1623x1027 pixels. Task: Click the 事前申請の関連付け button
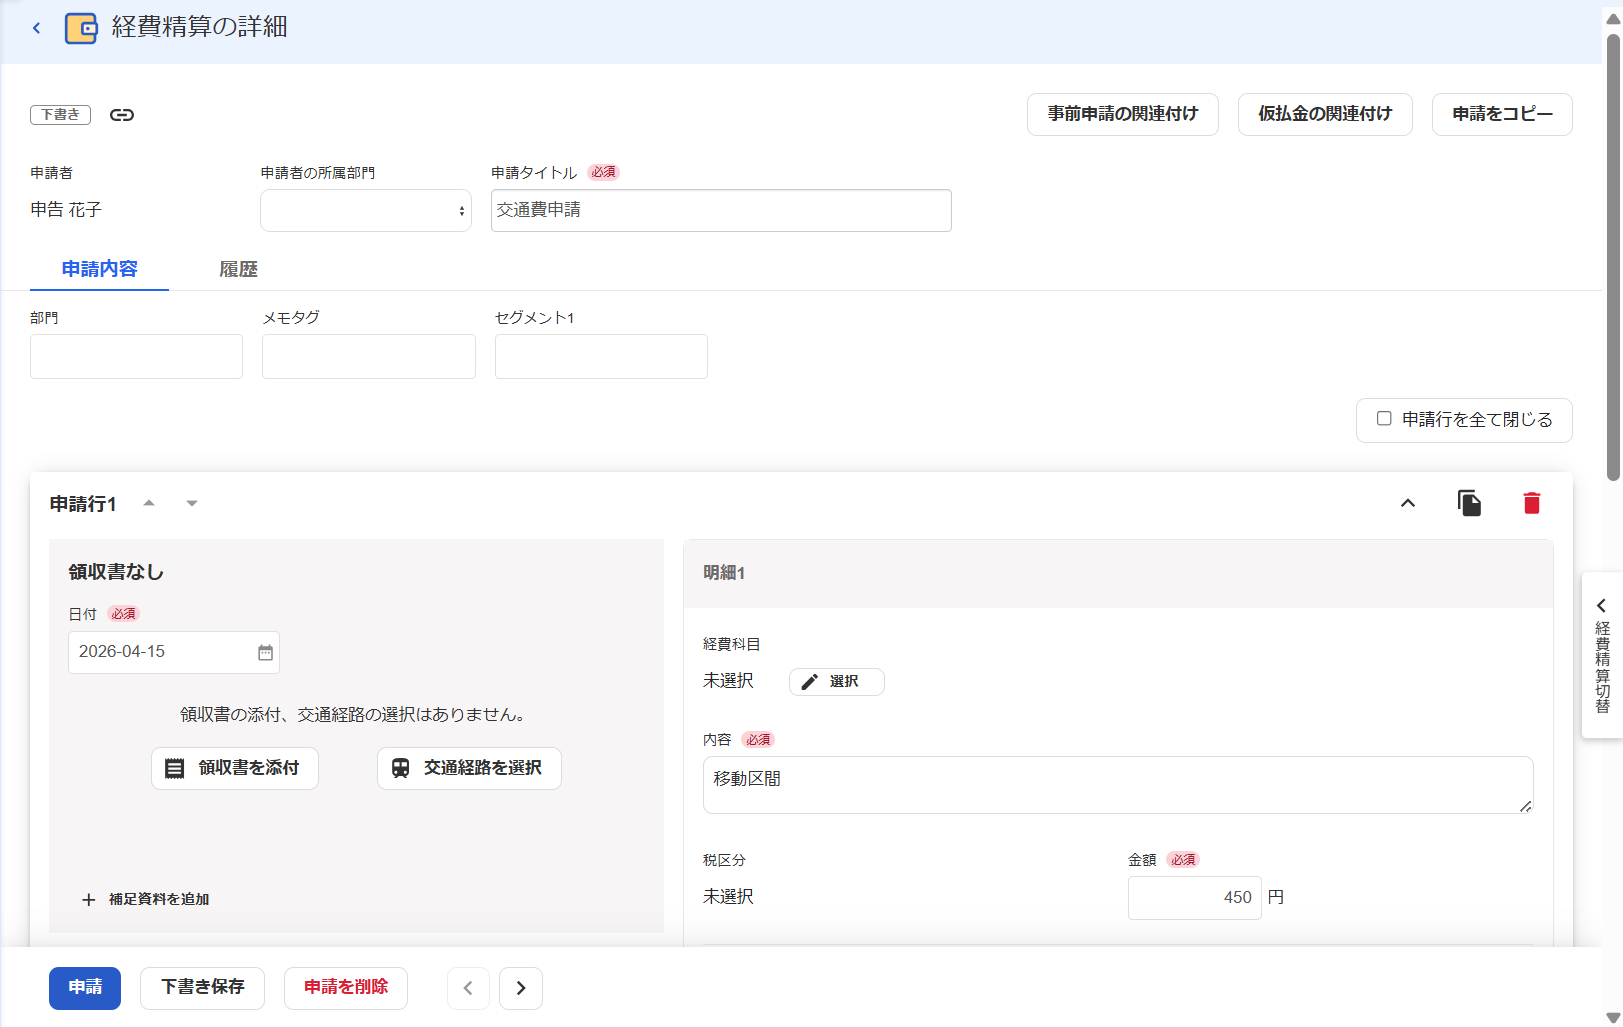[1123, 115]
